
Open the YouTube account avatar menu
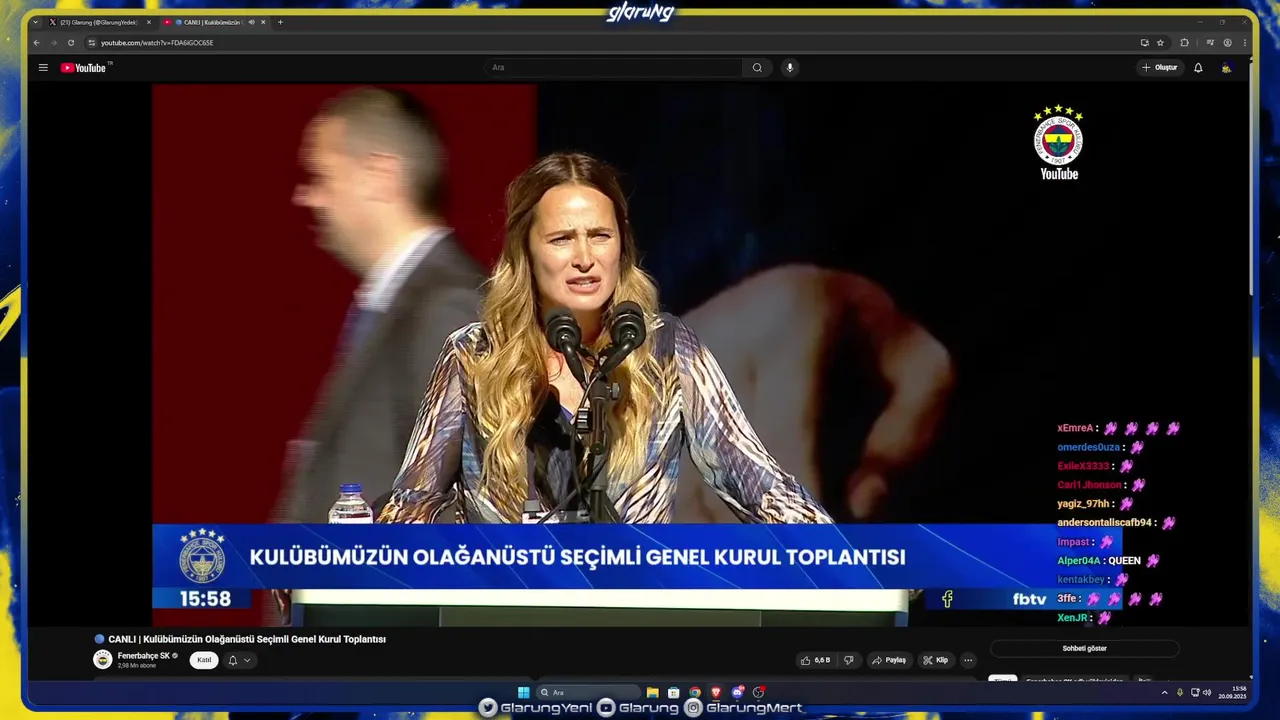pos(1226,68)
